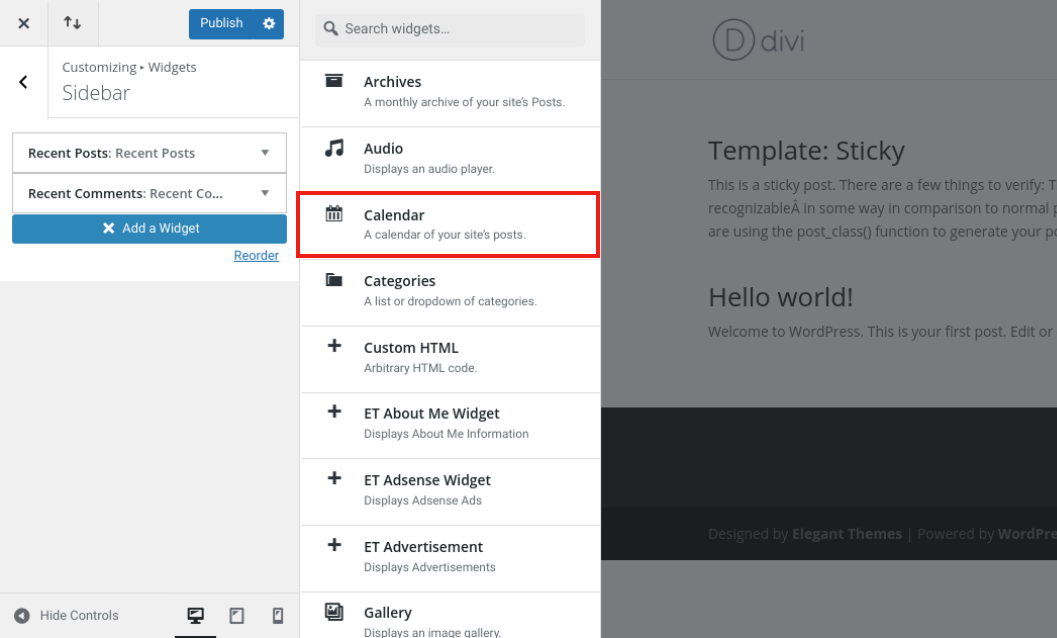Select the Gallery widget title
Image resolution: width=1057 pixels, height=638 pixels.
point(388,612)
